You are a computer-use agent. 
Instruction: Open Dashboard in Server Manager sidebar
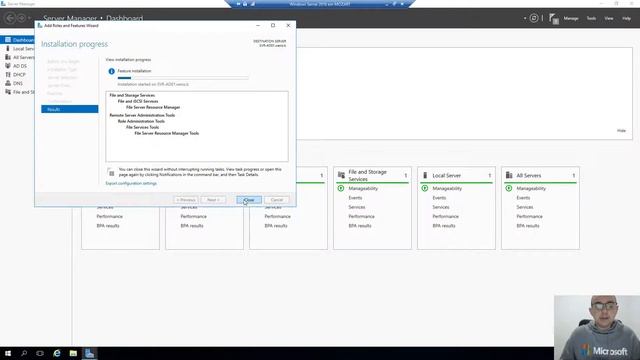[x=18, y=40]
